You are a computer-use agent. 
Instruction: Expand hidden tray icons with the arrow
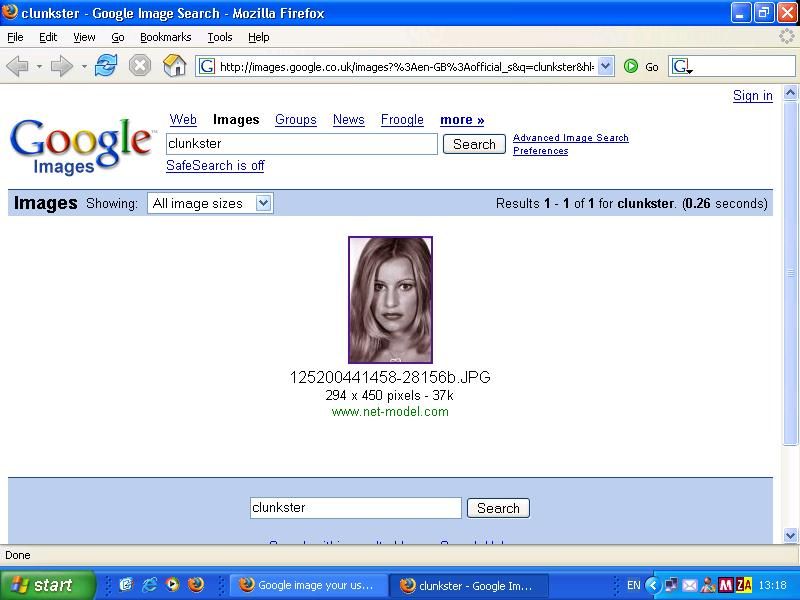pos(653,585)
